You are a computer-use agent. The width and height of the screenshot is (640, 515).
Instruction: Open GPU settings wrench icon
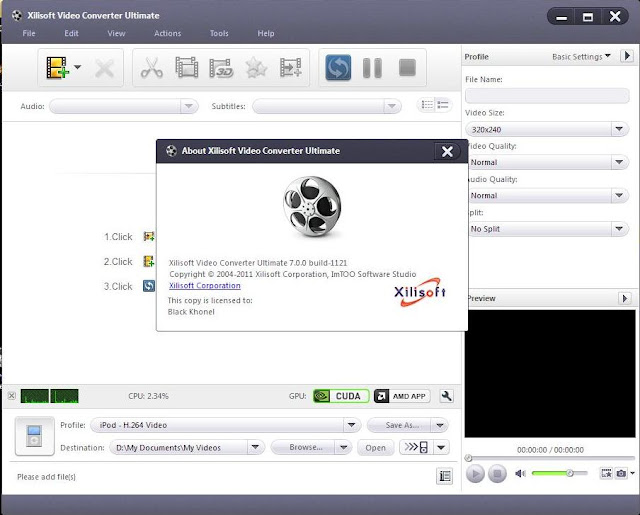[446, 396]
